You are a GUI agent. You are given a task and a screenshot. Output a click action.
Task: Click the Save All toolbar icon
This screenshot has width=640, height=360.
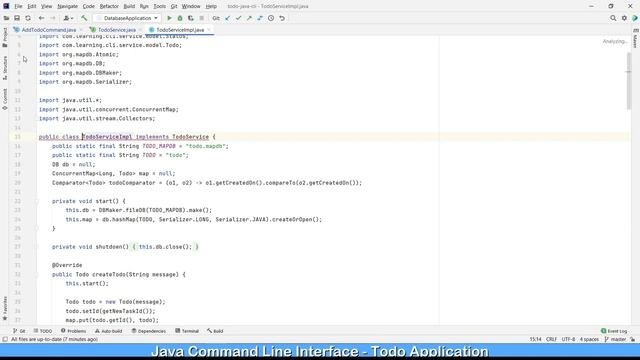point(17,18)
